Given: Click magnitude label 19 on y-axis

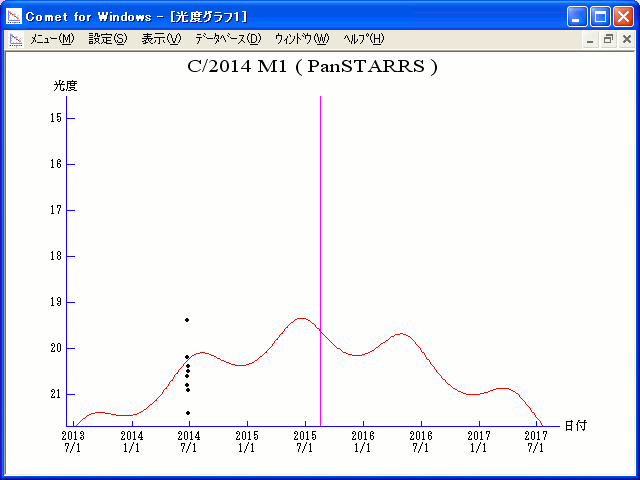Looking at the screenshot, I should [56, 302].
